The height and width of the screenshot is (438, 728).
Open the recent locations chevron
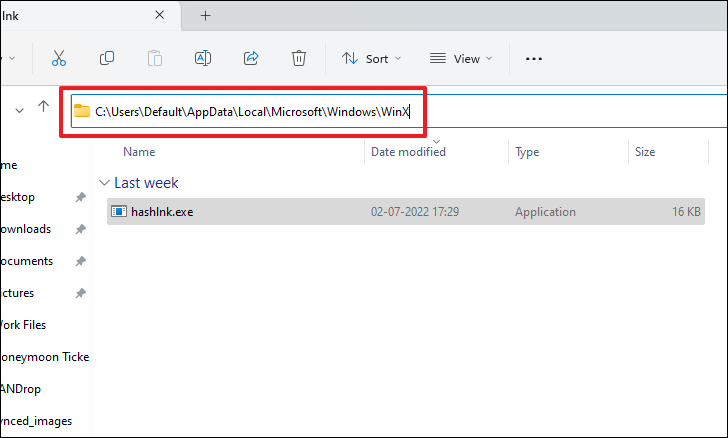[x=19, y=111]
